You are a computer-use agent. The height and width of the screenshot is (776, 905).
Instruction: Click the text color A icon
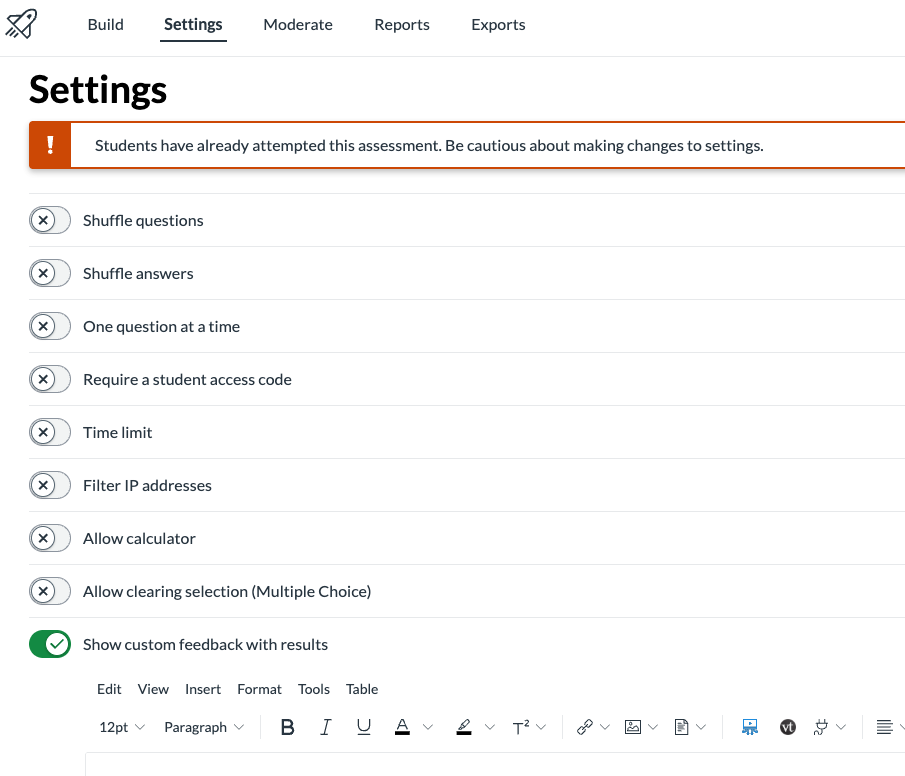pyautogui.click(x=402, y=728)
